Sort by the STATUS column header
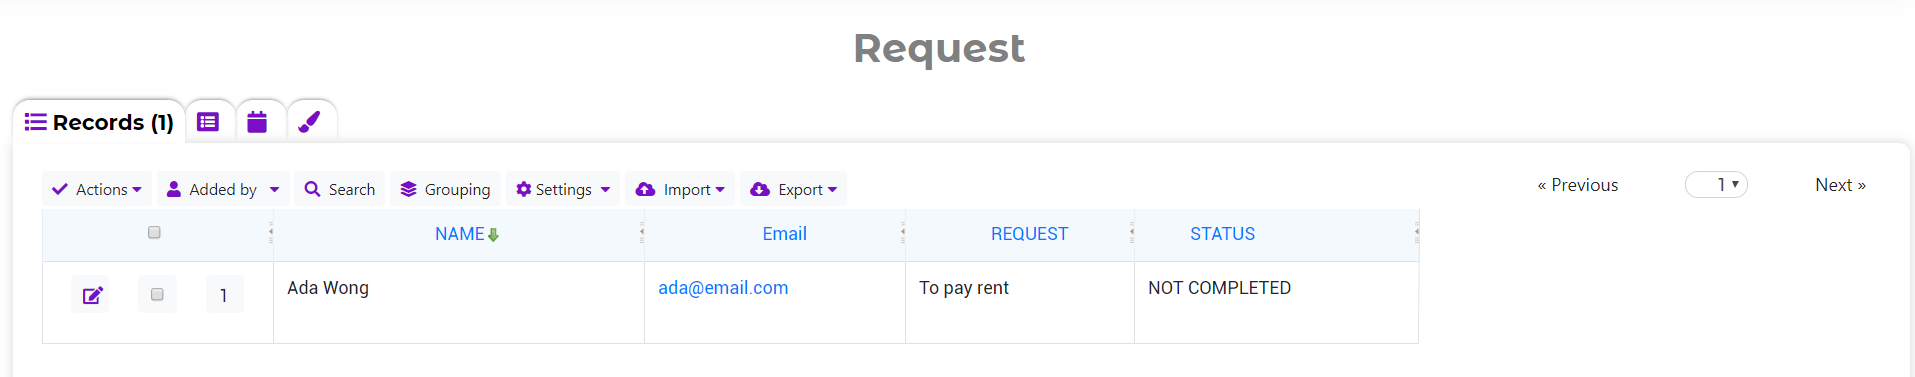 (x=1222, y=234)
